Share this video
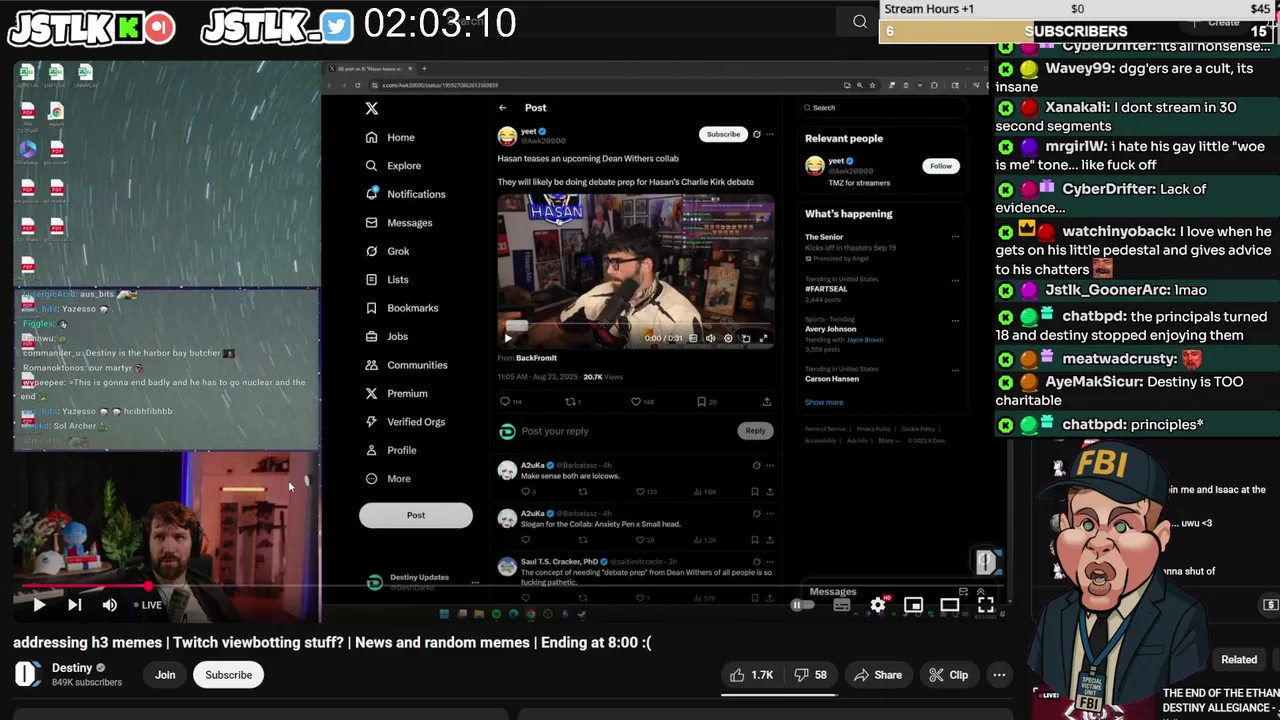1280x720 pixels. tap(877, 675)
